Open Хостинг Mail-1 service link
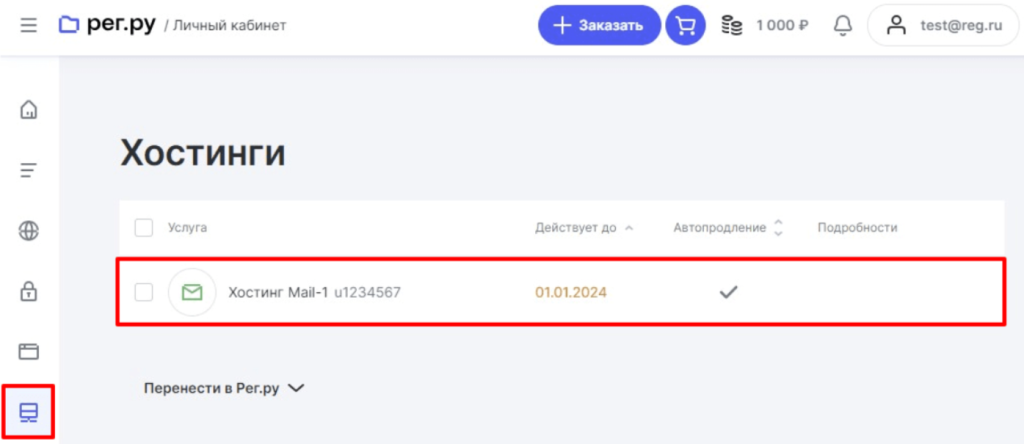 coord(278,292)
